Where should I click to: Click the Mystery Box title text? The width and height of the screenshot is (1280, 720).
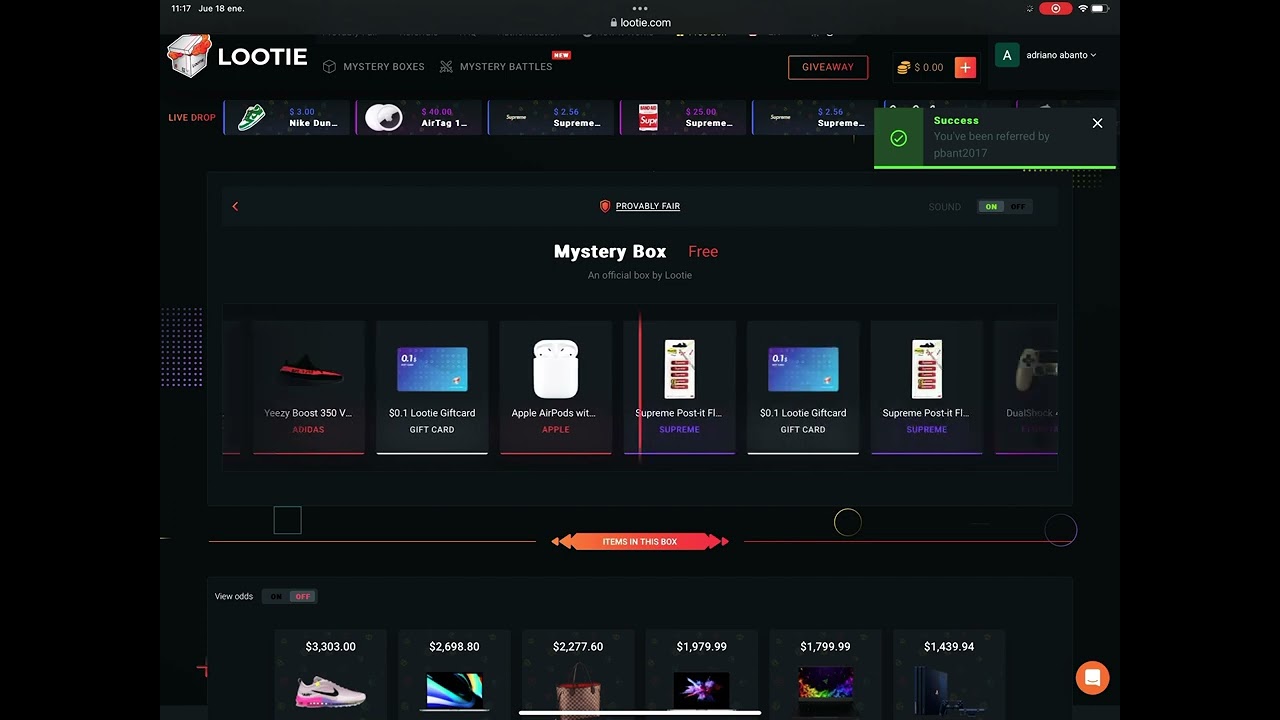pos(610,251)
